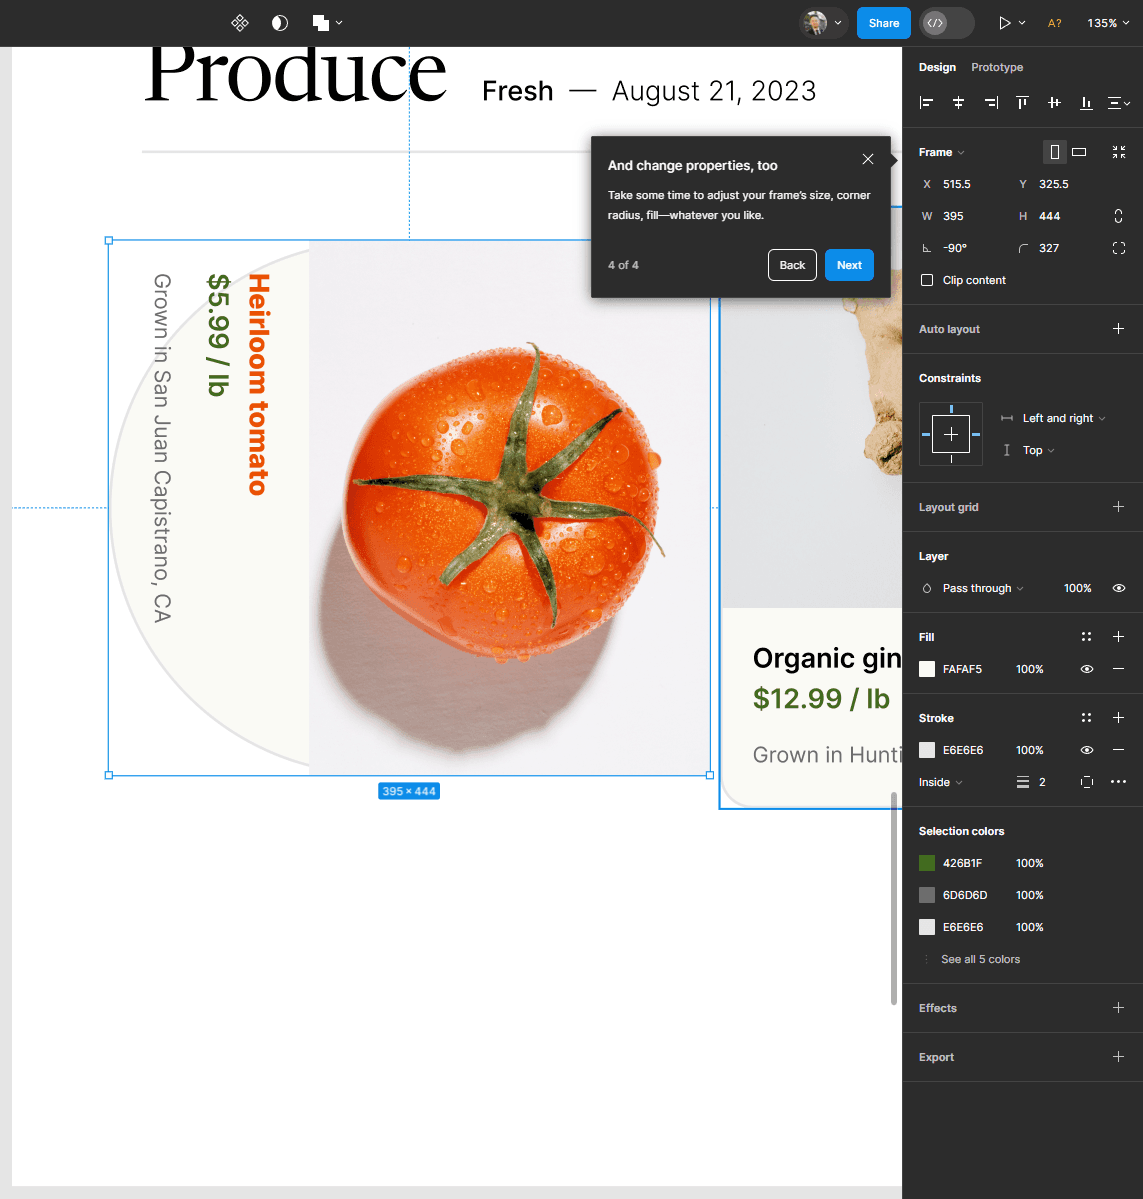Click the Next button in the tooltip
Viewport: 1143px width, 1199px height.
(849, 265)
